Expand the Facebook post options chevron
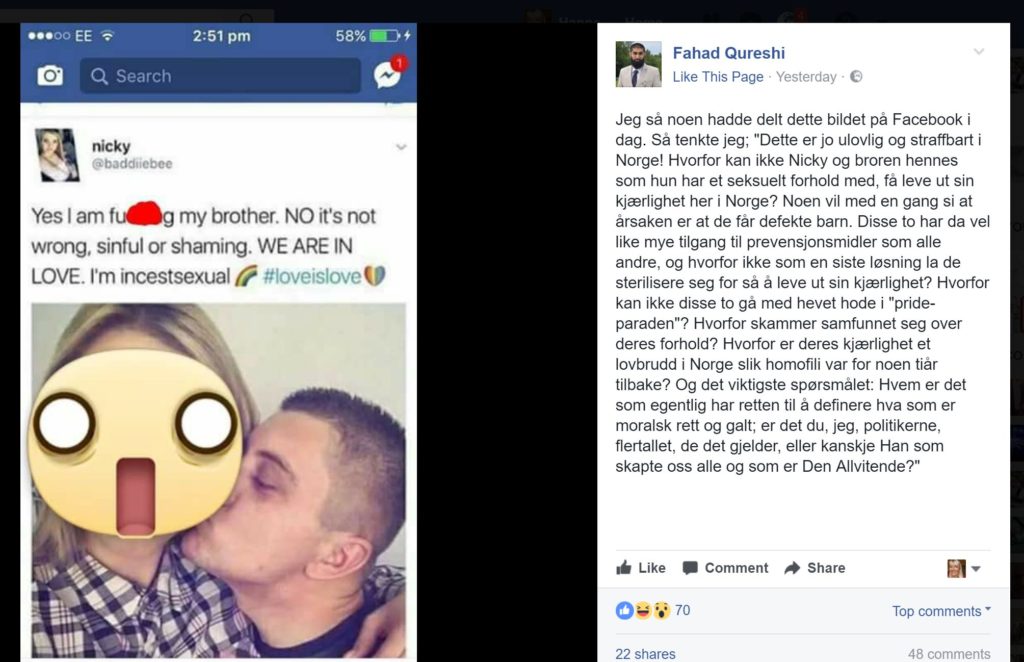 978,52
